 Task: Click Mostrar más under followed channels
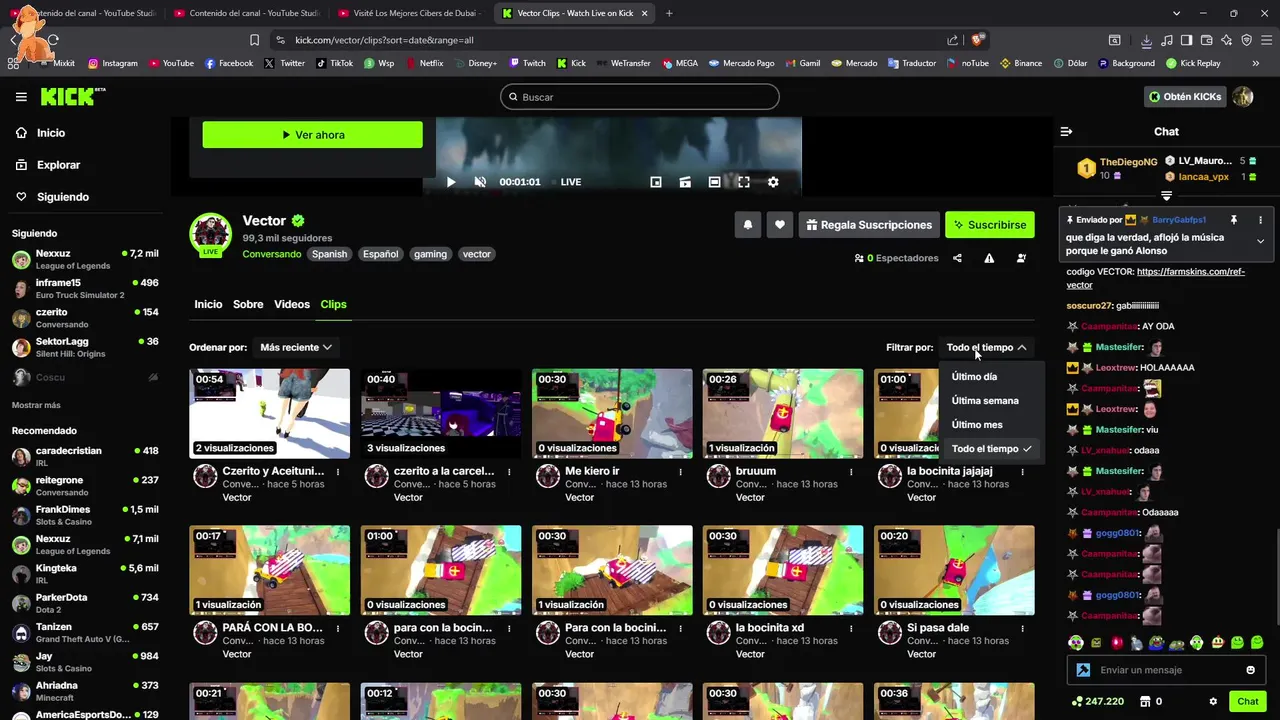point(36,405)
